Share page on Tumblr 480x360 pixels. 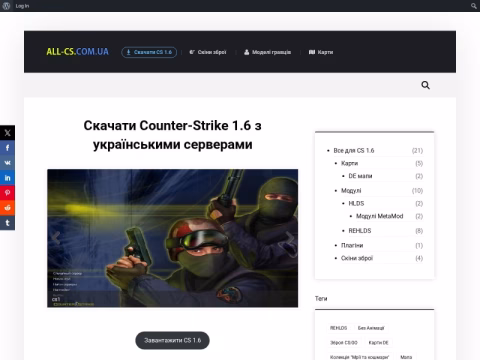(7, 223)
